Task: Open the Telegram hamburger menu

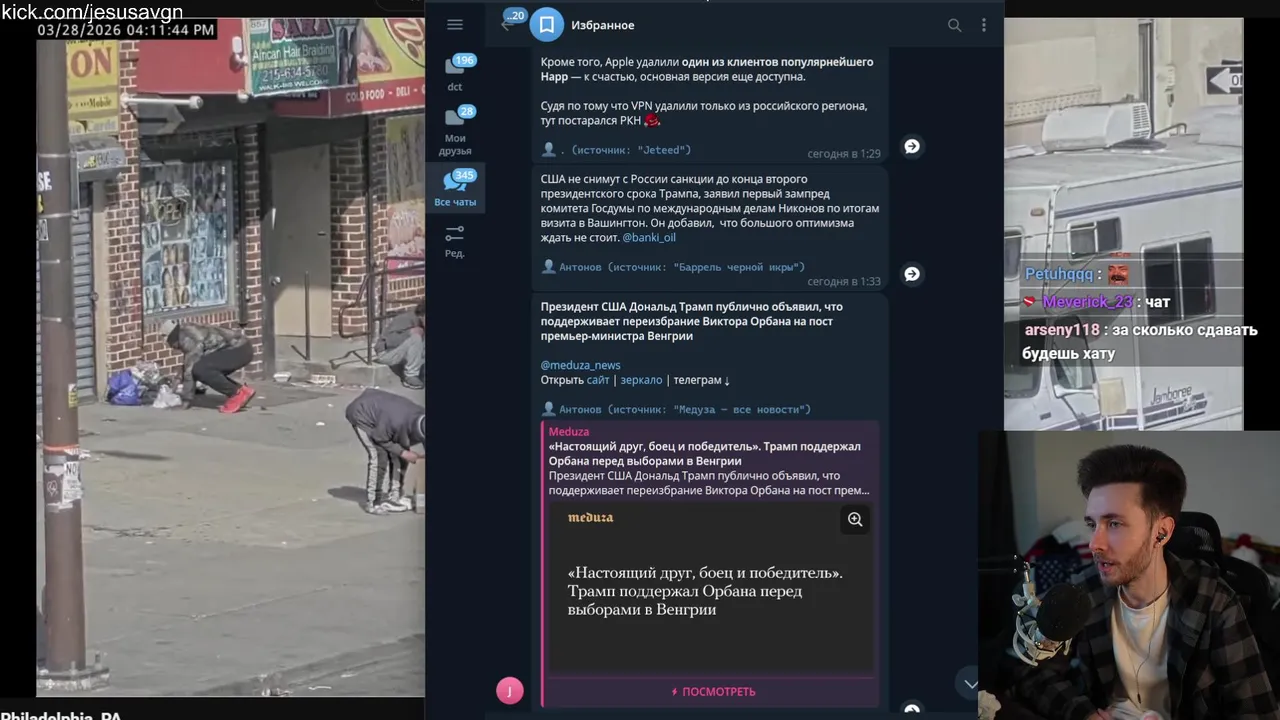Action: pos(455,25)
